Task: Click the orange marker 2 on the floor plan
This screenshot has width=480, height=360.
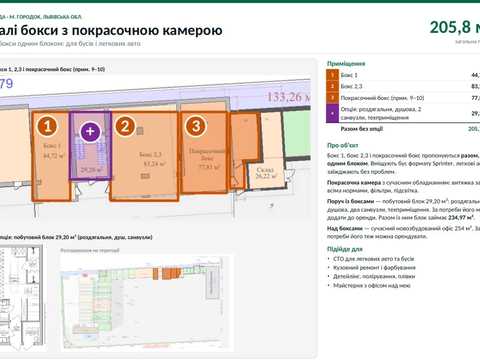Action: coord(125,126)
